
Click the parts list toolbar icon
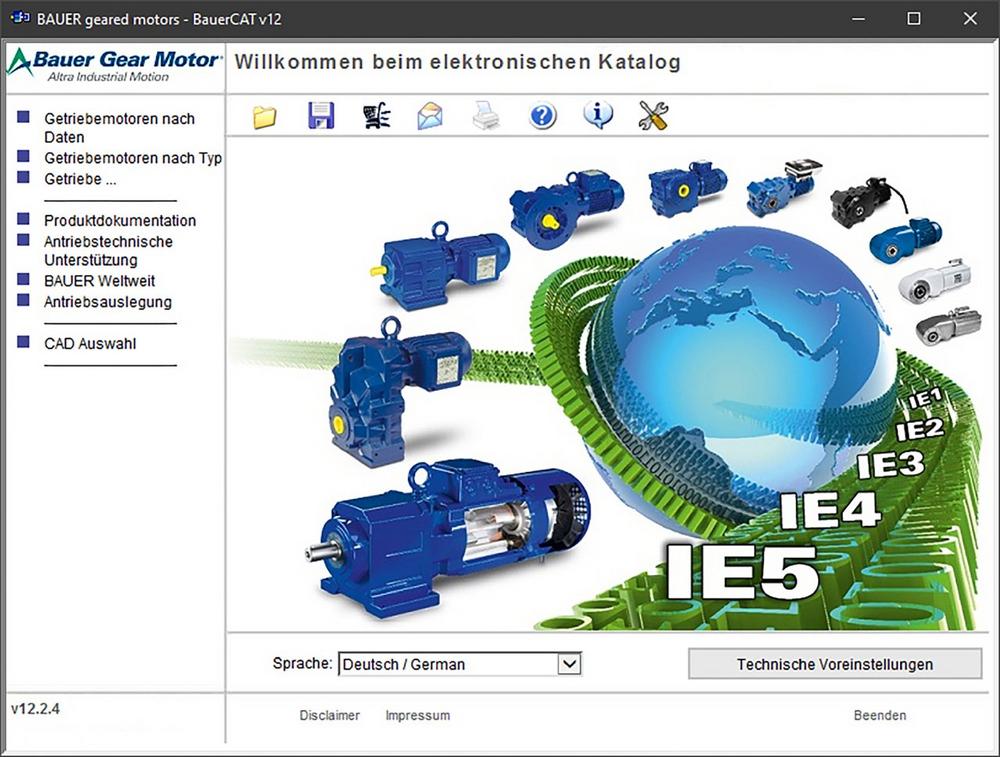pyautogui.click(x=376, y=117)
